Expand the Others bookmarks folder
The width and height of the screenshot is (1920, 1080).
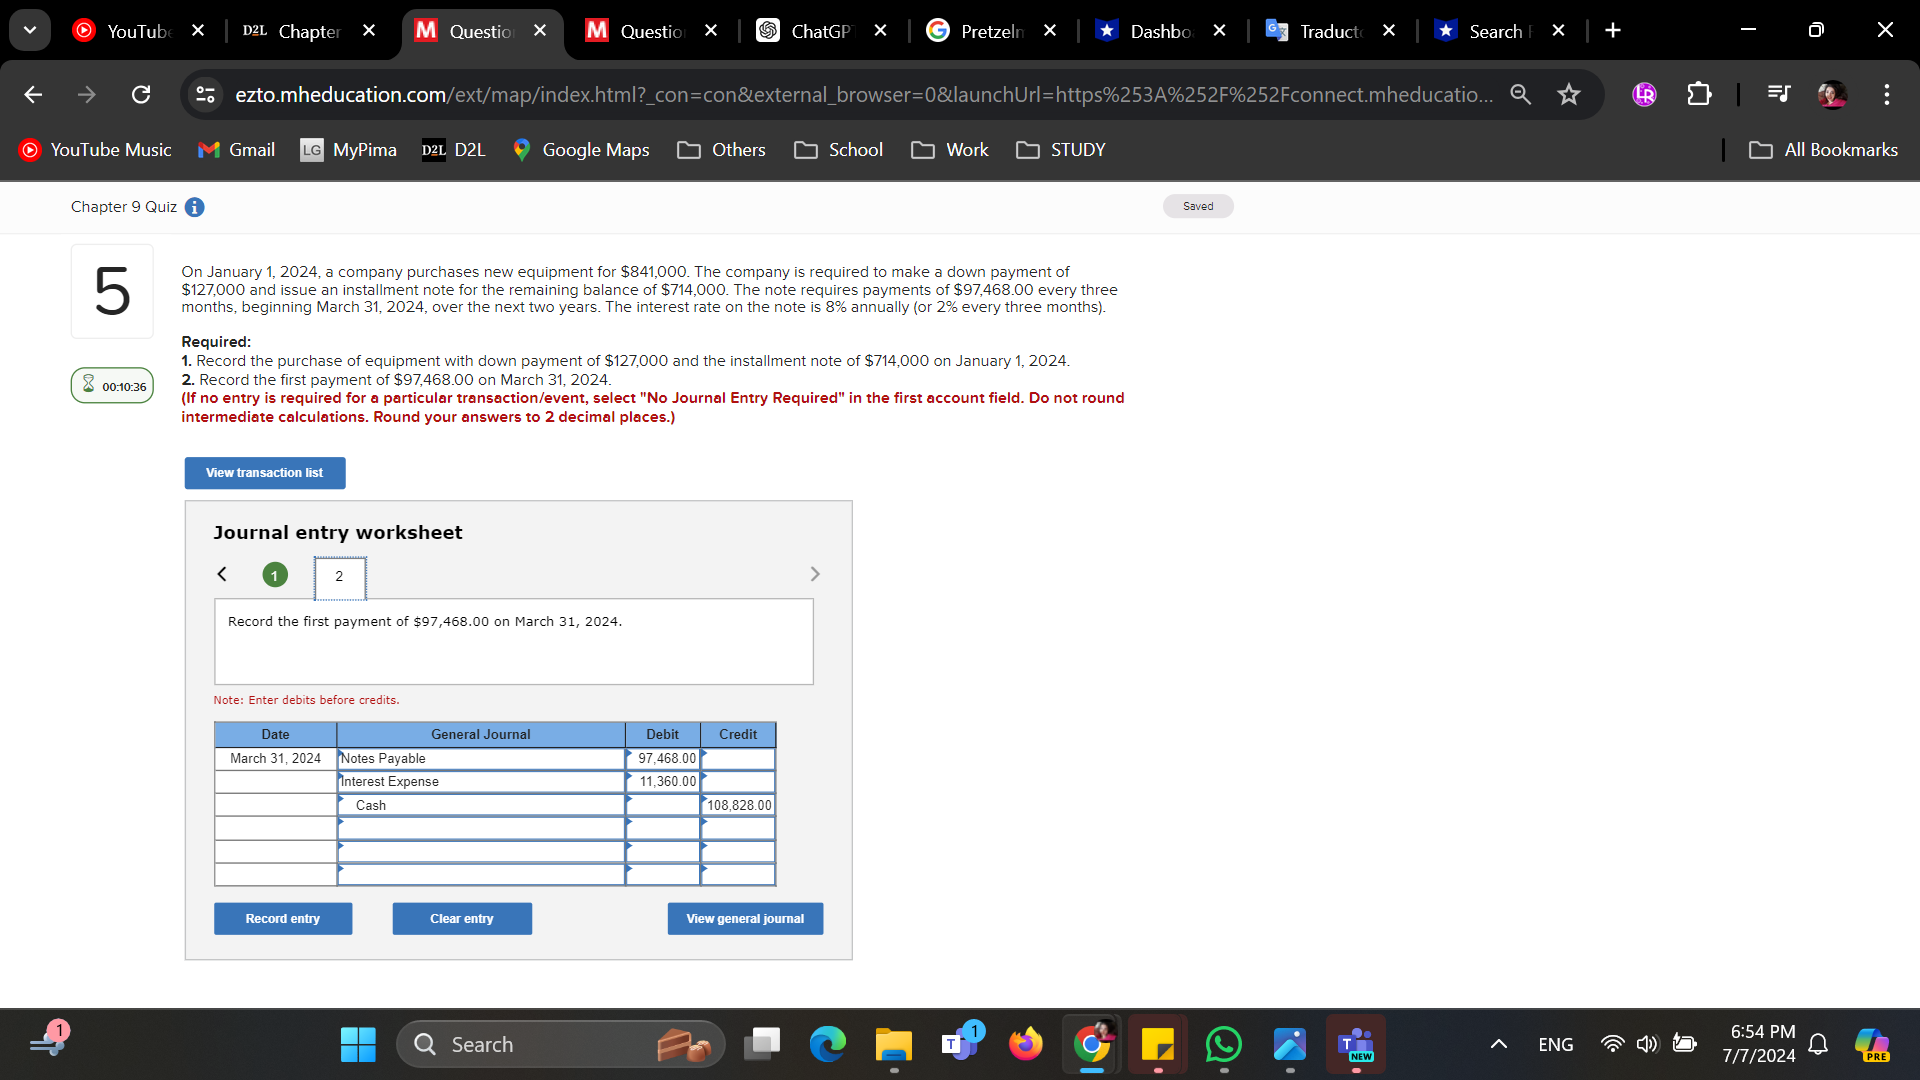point(721,150)
